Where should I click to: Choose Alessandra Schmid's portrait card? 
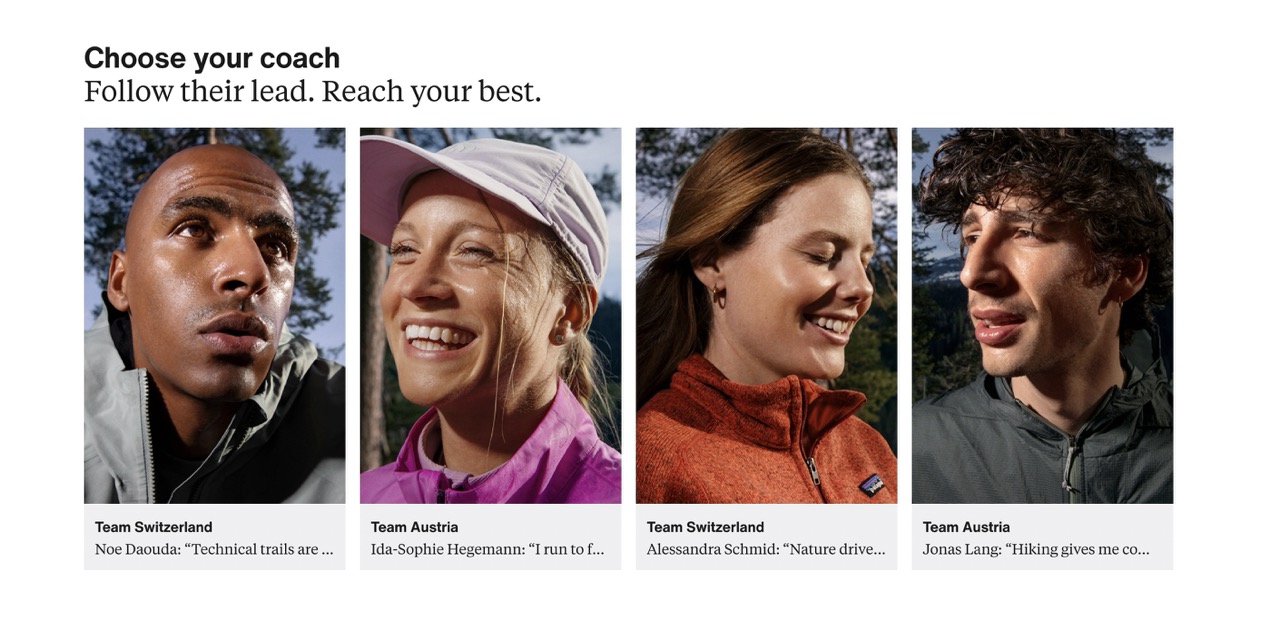pos(766,315)
